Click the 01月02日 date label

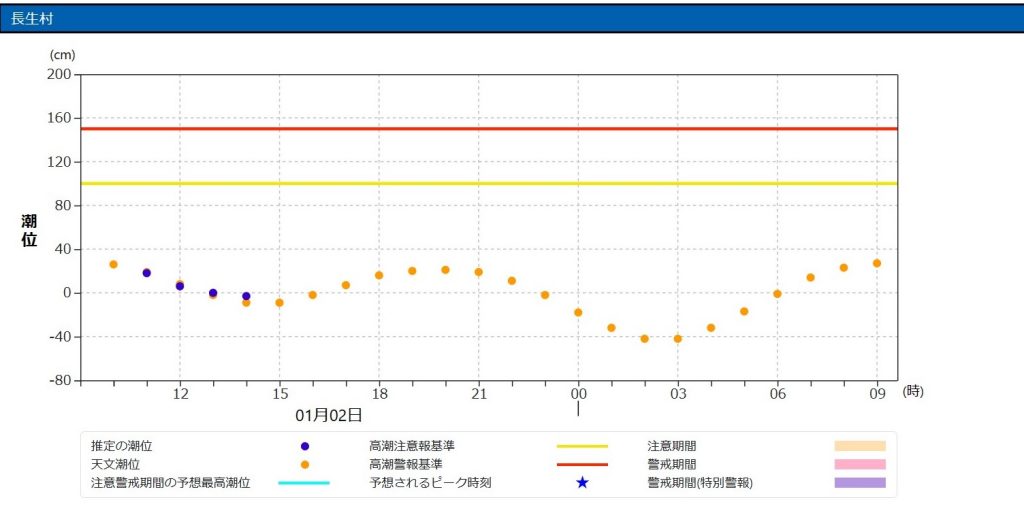click(328, 414)
